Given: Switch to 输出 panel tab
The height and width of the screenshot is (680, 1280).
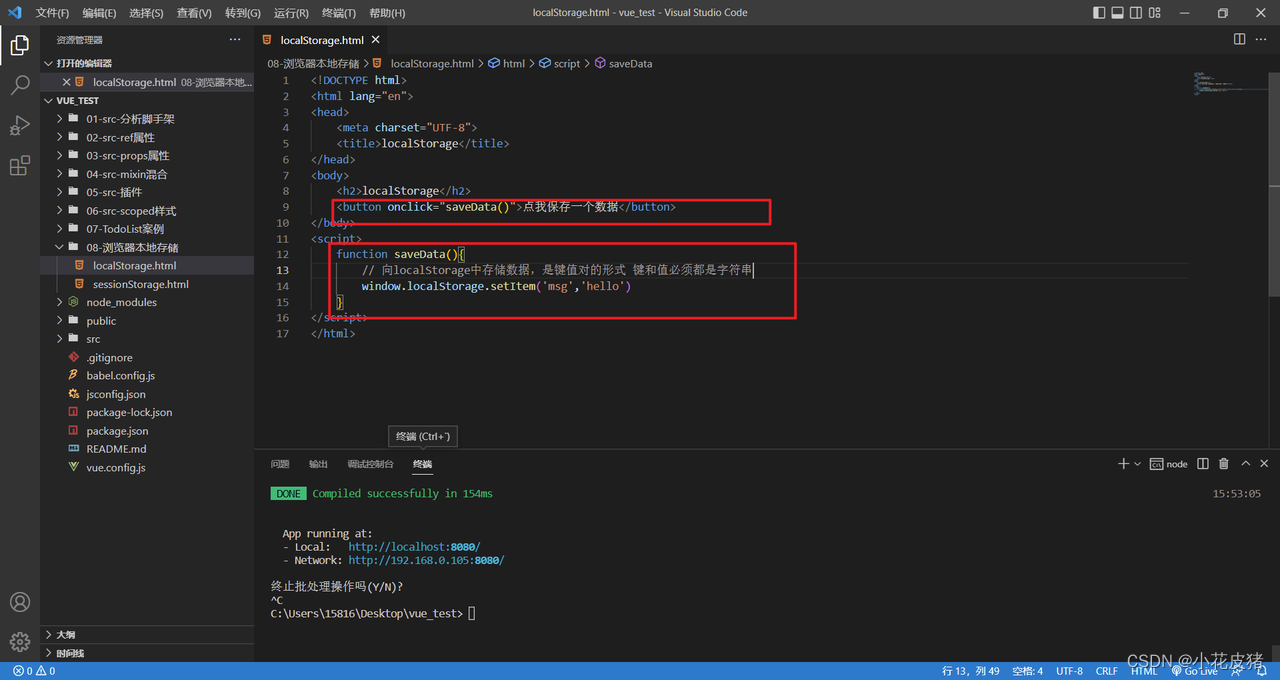Looking at the screenshot, I should pos(318,464).
